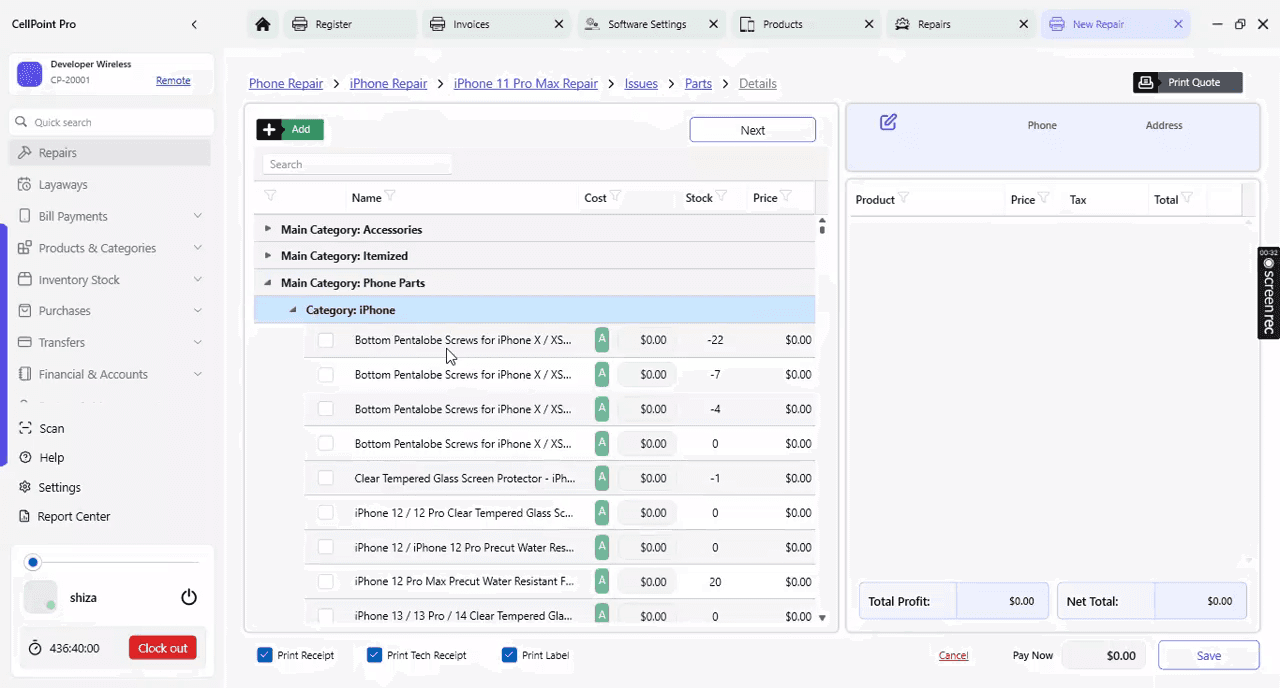Click the Repairs wrench icon in sidebar
The image size is (1280, 688).
[x=25, y=153]
